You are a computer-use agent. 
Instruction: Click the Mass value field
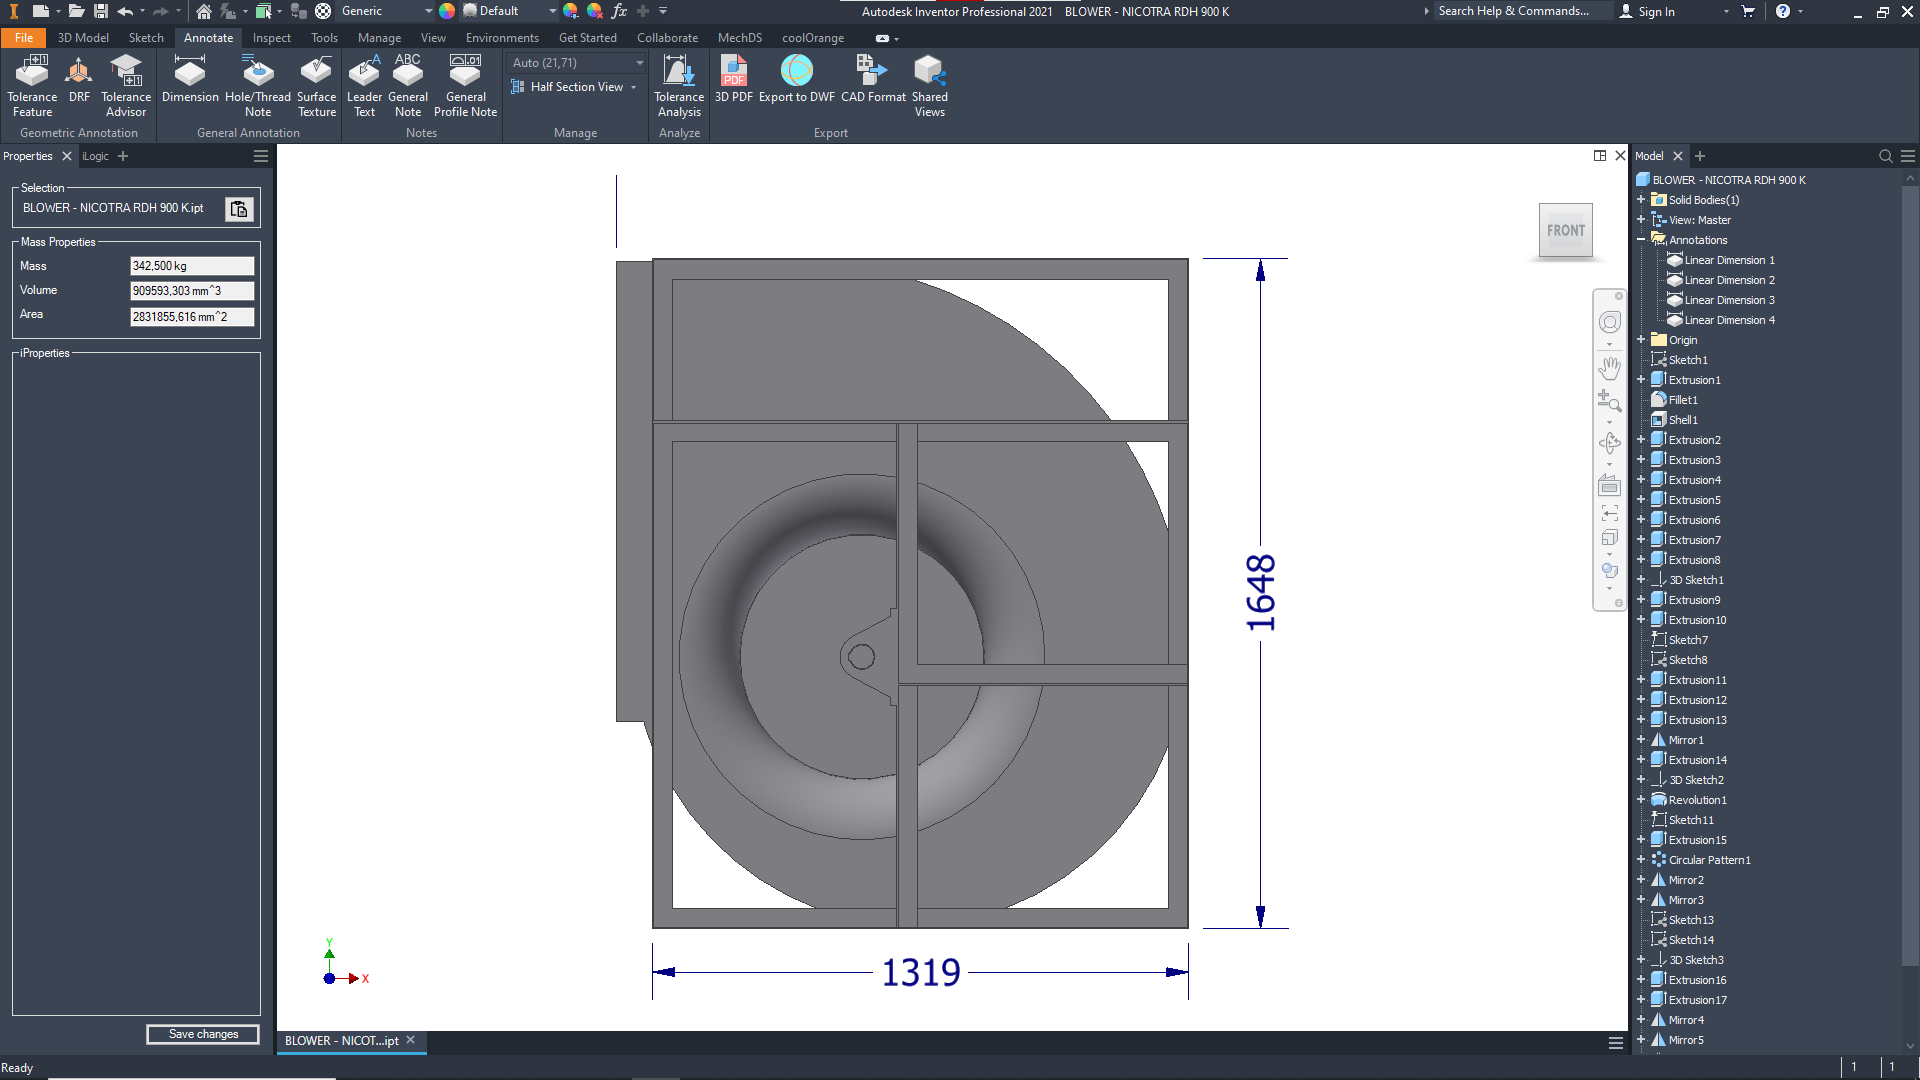tap(191, 266)
